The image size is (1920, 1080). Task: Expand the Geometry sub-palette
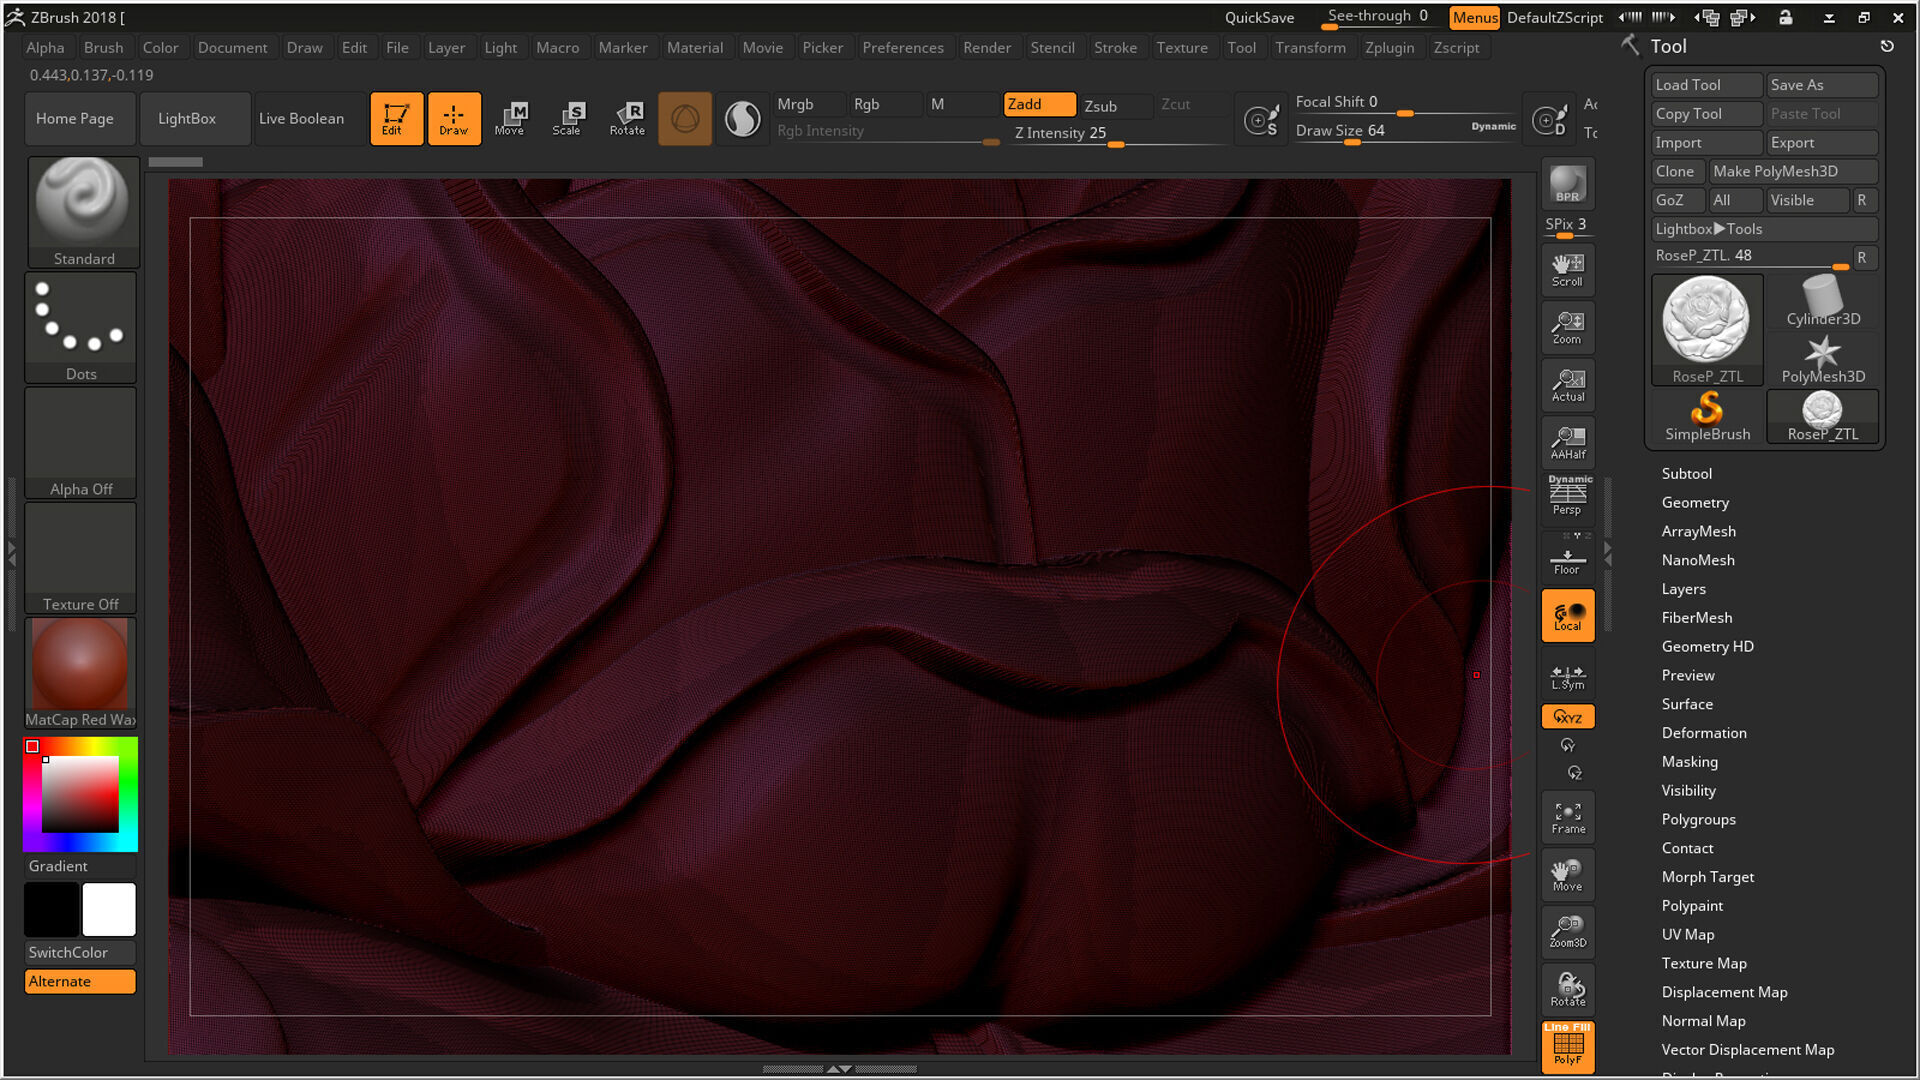[1695, 503]
